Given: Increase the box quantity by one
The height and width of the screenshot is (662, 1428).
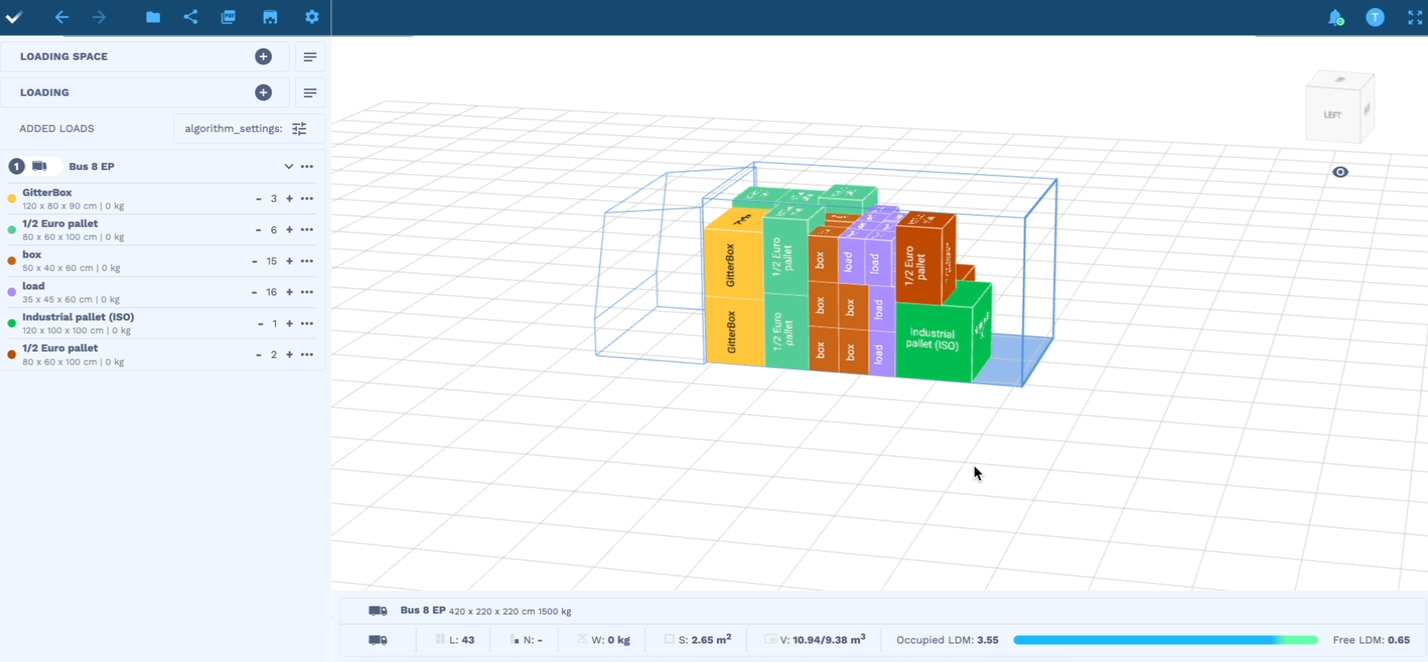Looking at the screenshot, I should tap(290, 261).
